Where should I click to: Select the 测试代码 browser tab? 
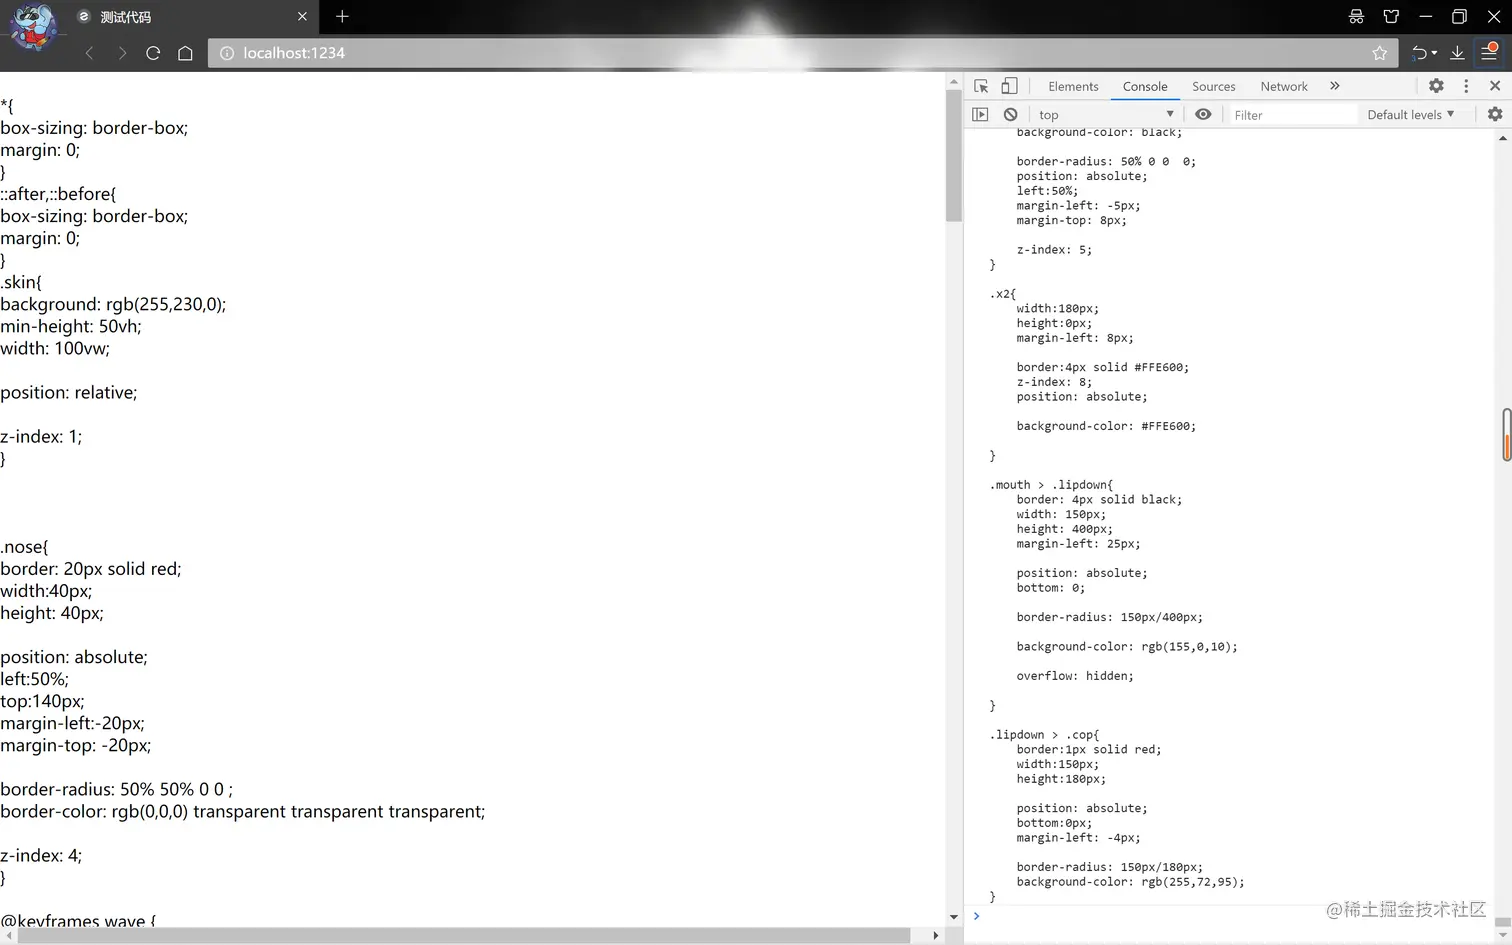point(193,17)
